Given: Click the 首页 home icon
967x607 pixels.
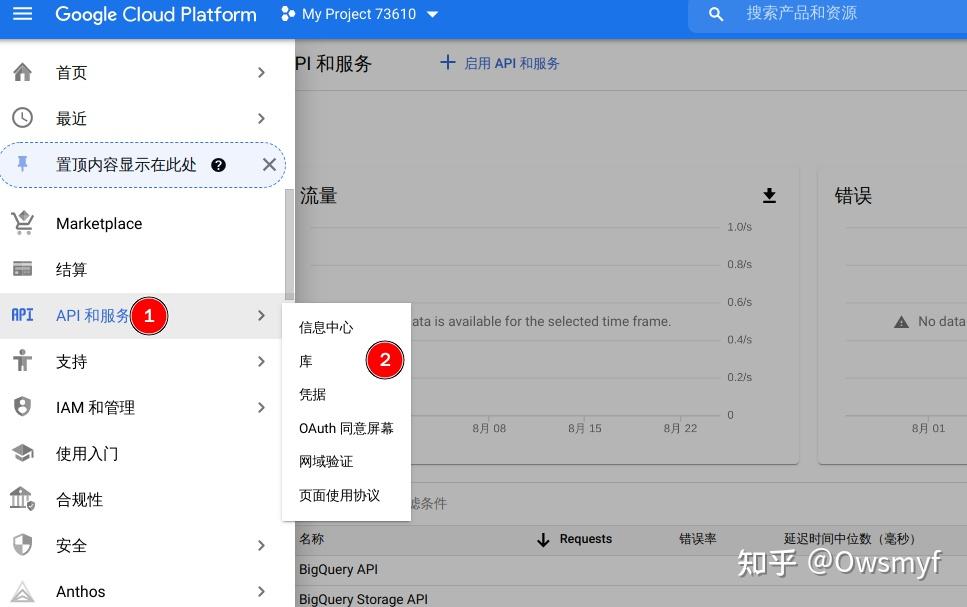Looking at the screenshot, I should click(x=22, y=72).
